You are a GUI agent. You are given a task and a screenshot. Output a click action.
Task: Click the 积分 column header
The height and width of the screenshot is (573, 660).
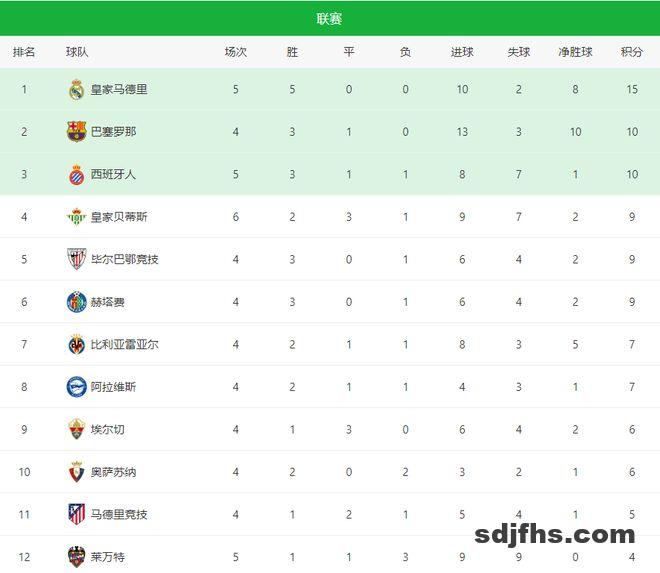click(x=631, y=52)
